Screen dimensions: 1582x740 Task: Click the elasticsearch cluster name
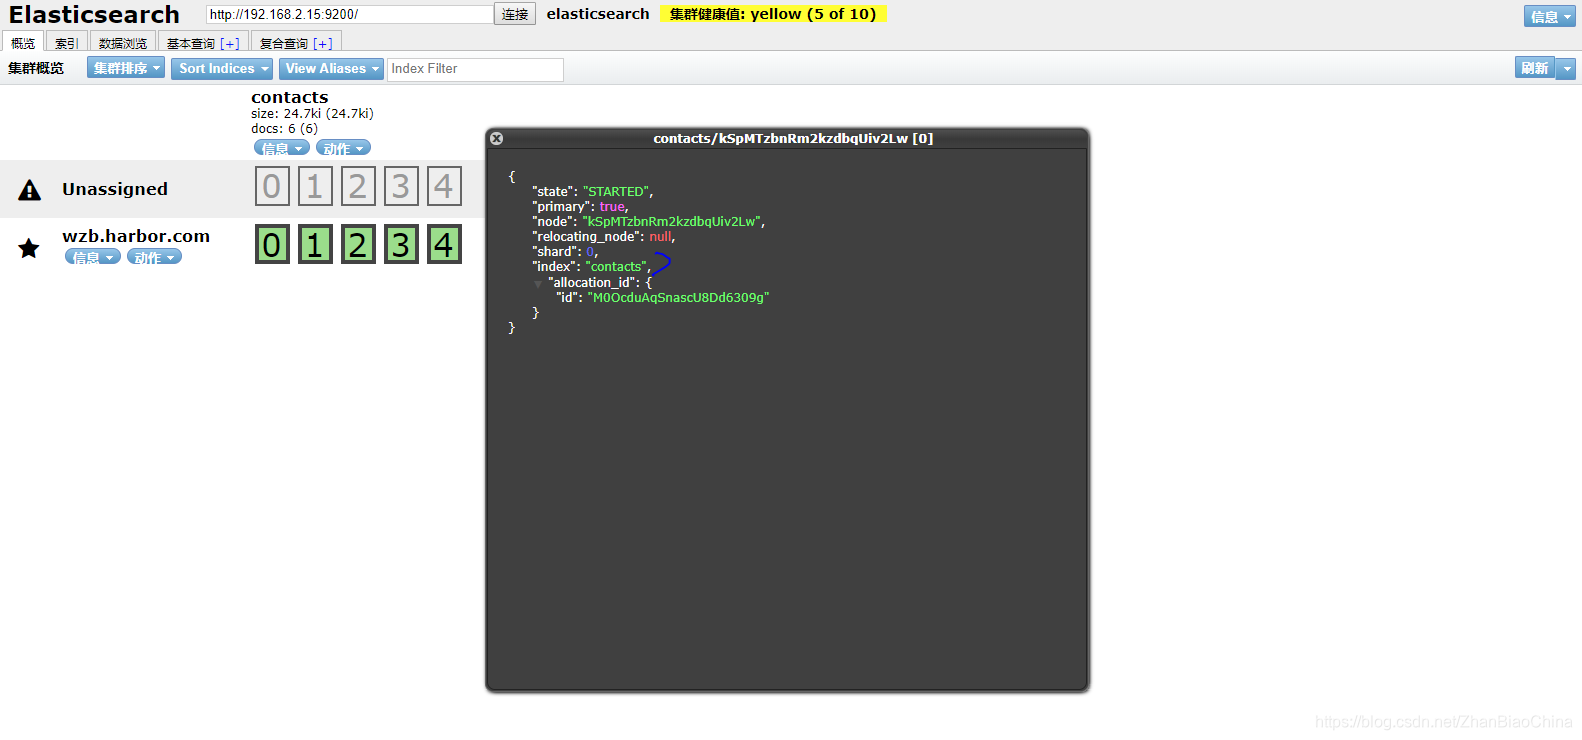pos(598,14)
